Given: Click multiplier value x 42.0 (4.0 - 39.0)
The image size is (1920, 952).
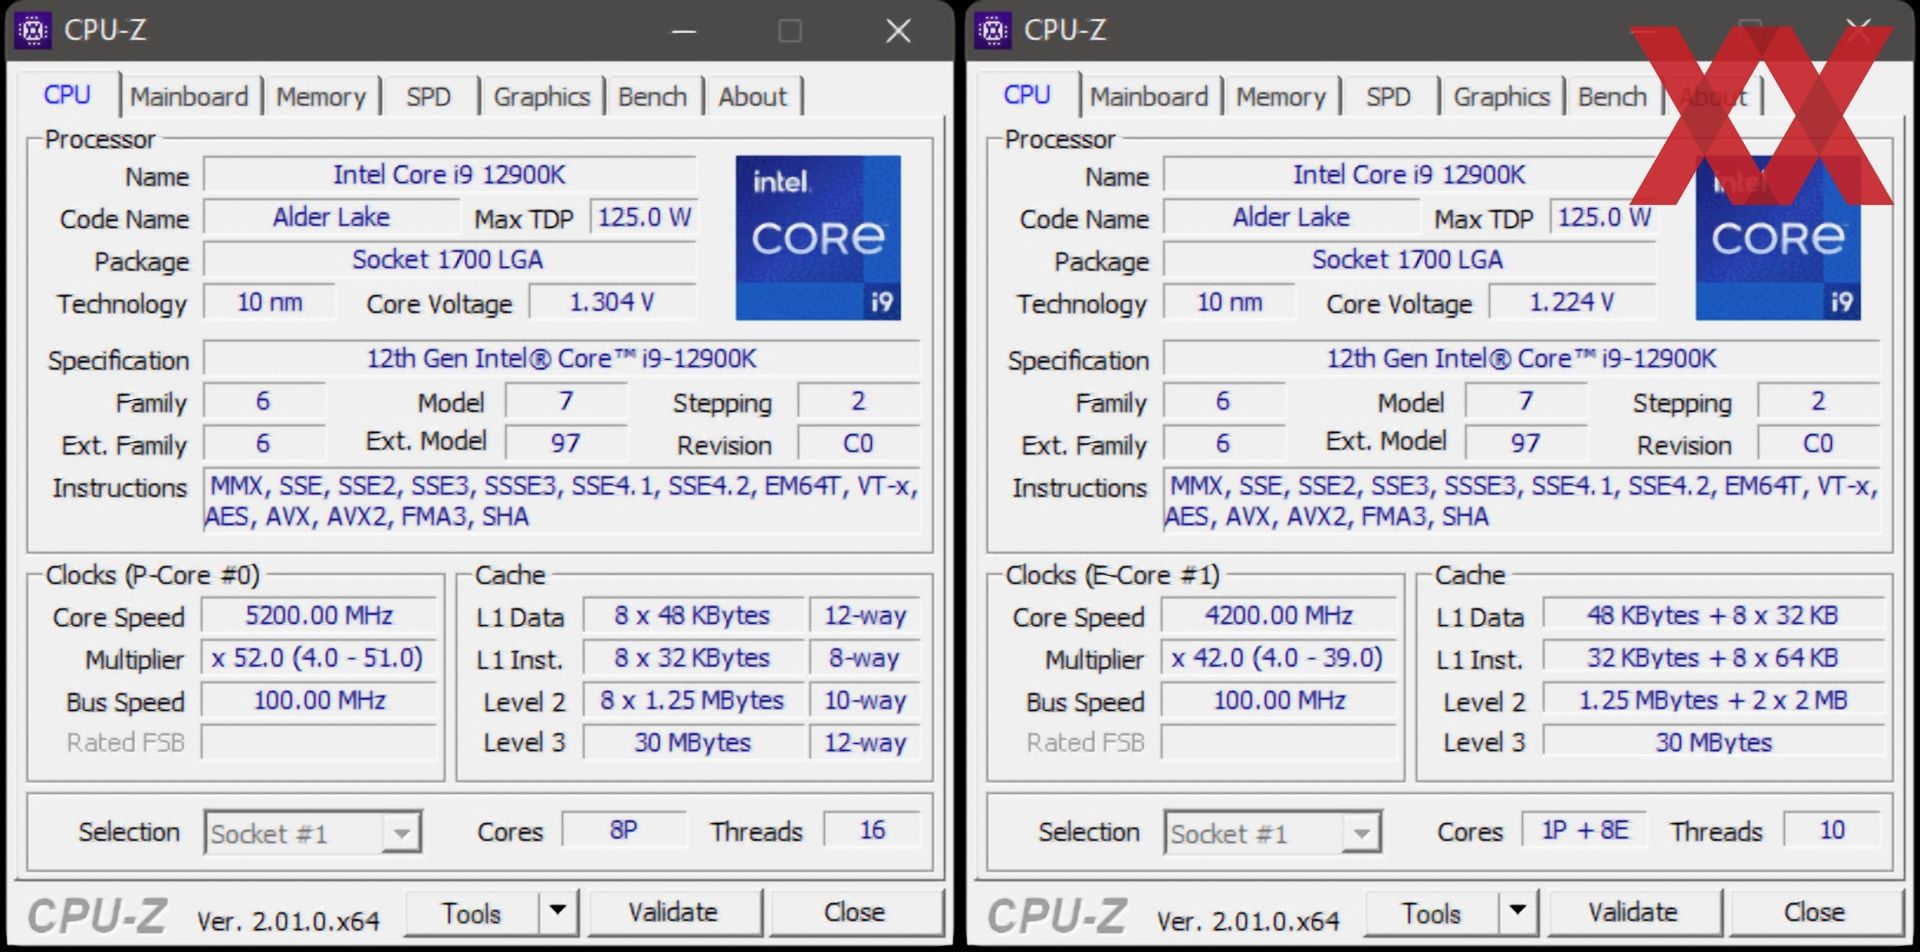Looking at the screenshot, I should (x=1279, y=658).
